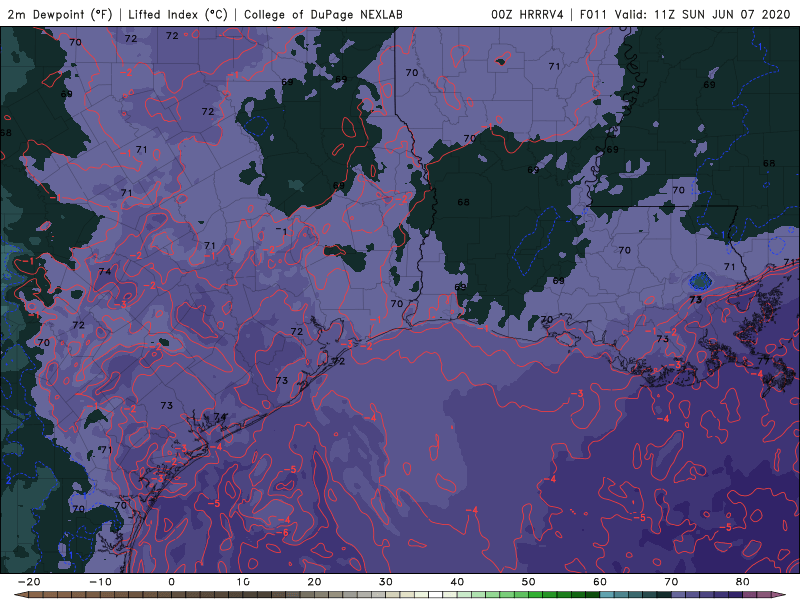Click the 0 tick label on the color scale
This screenshot has width=800, height=600.
171,582
